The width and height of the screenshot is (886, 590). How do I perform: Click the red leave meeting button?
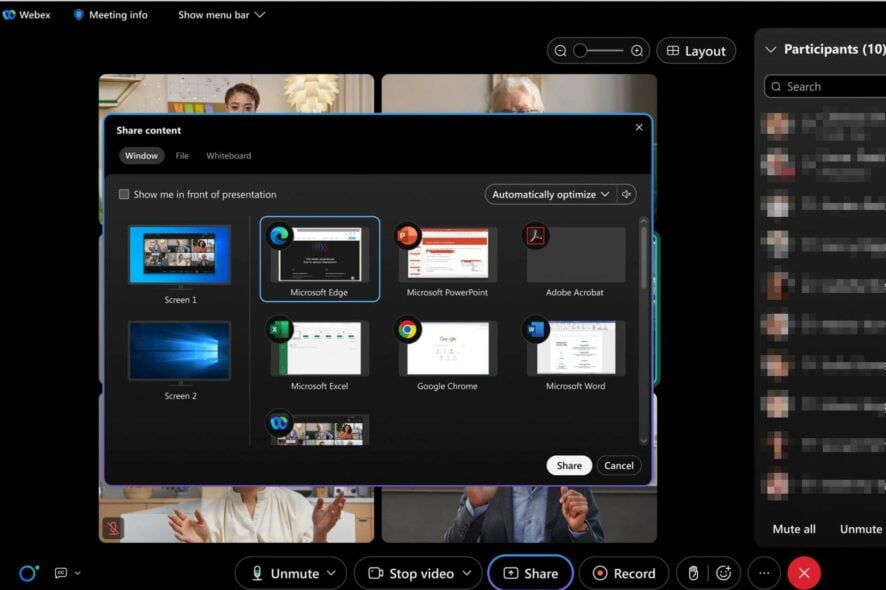804,573
